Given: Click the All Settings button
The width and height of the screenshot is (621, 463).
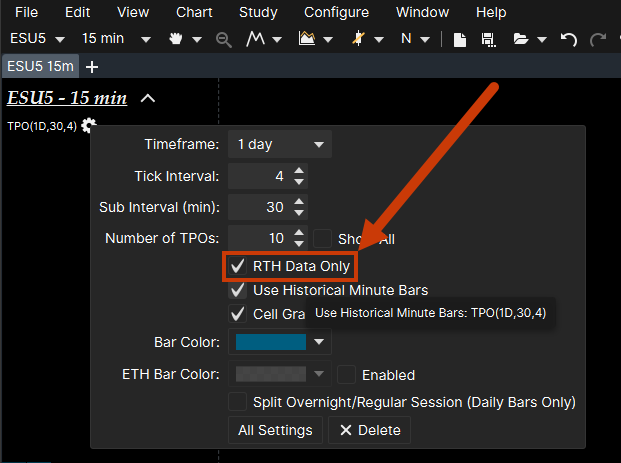Looking at the screenshot, I should coord(275,430).
